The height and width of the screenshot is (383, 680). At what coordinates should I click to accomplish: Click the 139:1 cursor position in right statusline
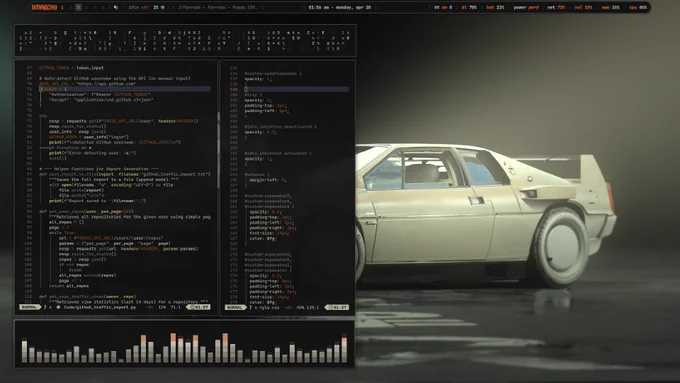click(313, 307)
